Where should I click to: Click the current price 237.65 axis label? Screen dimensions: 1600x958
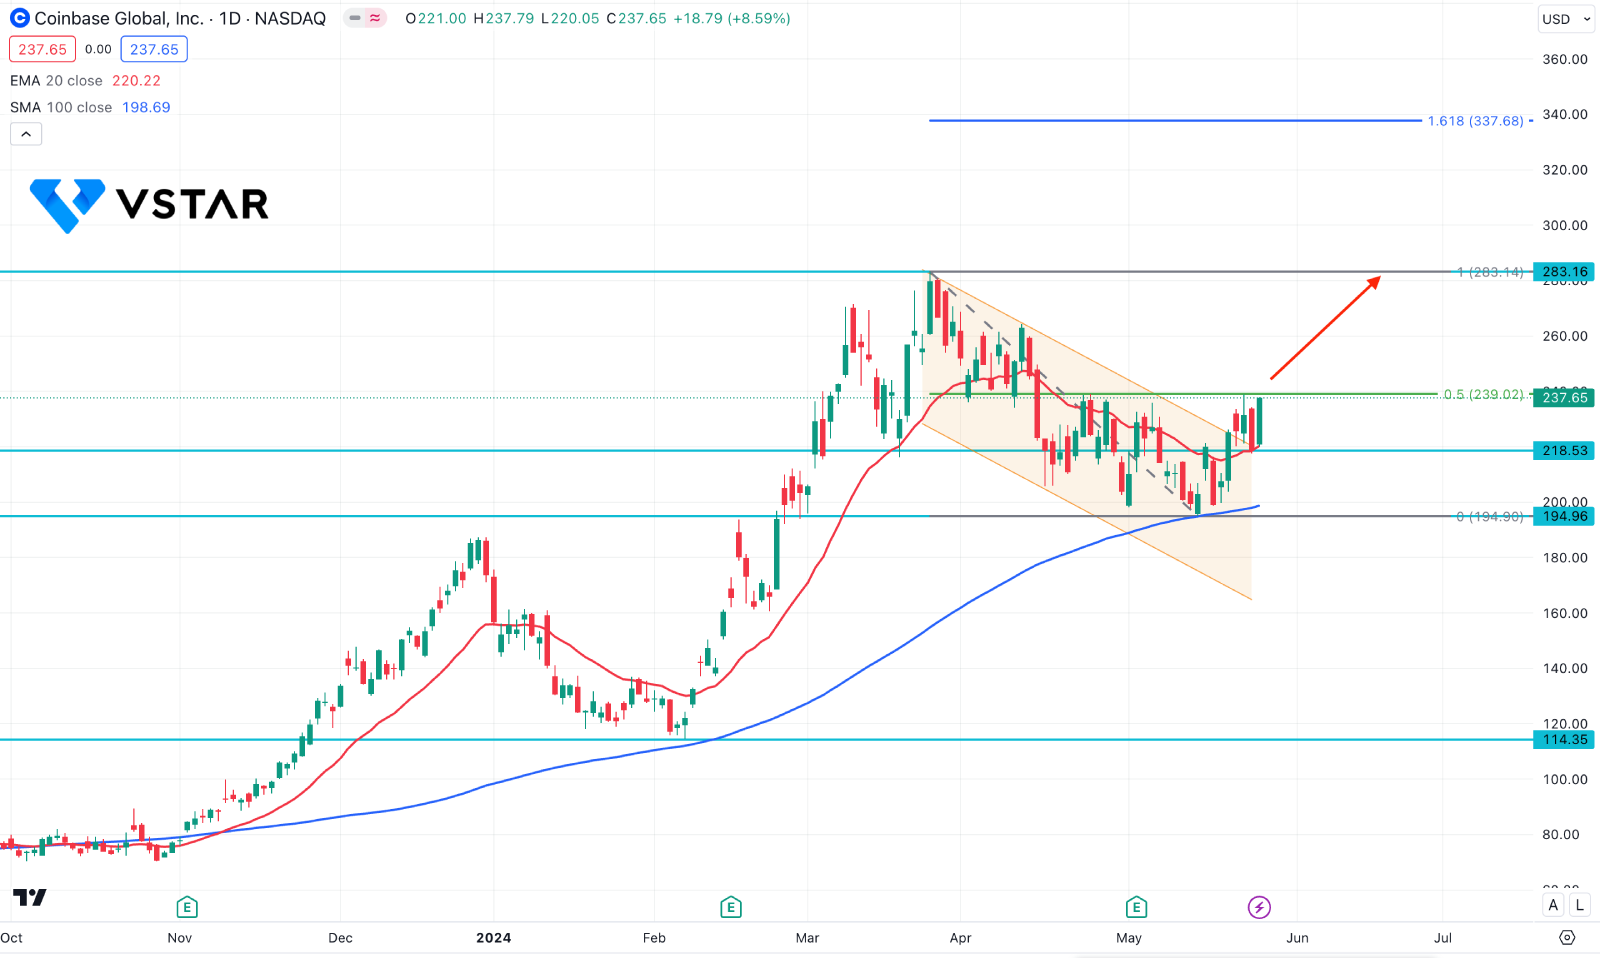(x=1565, y=397)
